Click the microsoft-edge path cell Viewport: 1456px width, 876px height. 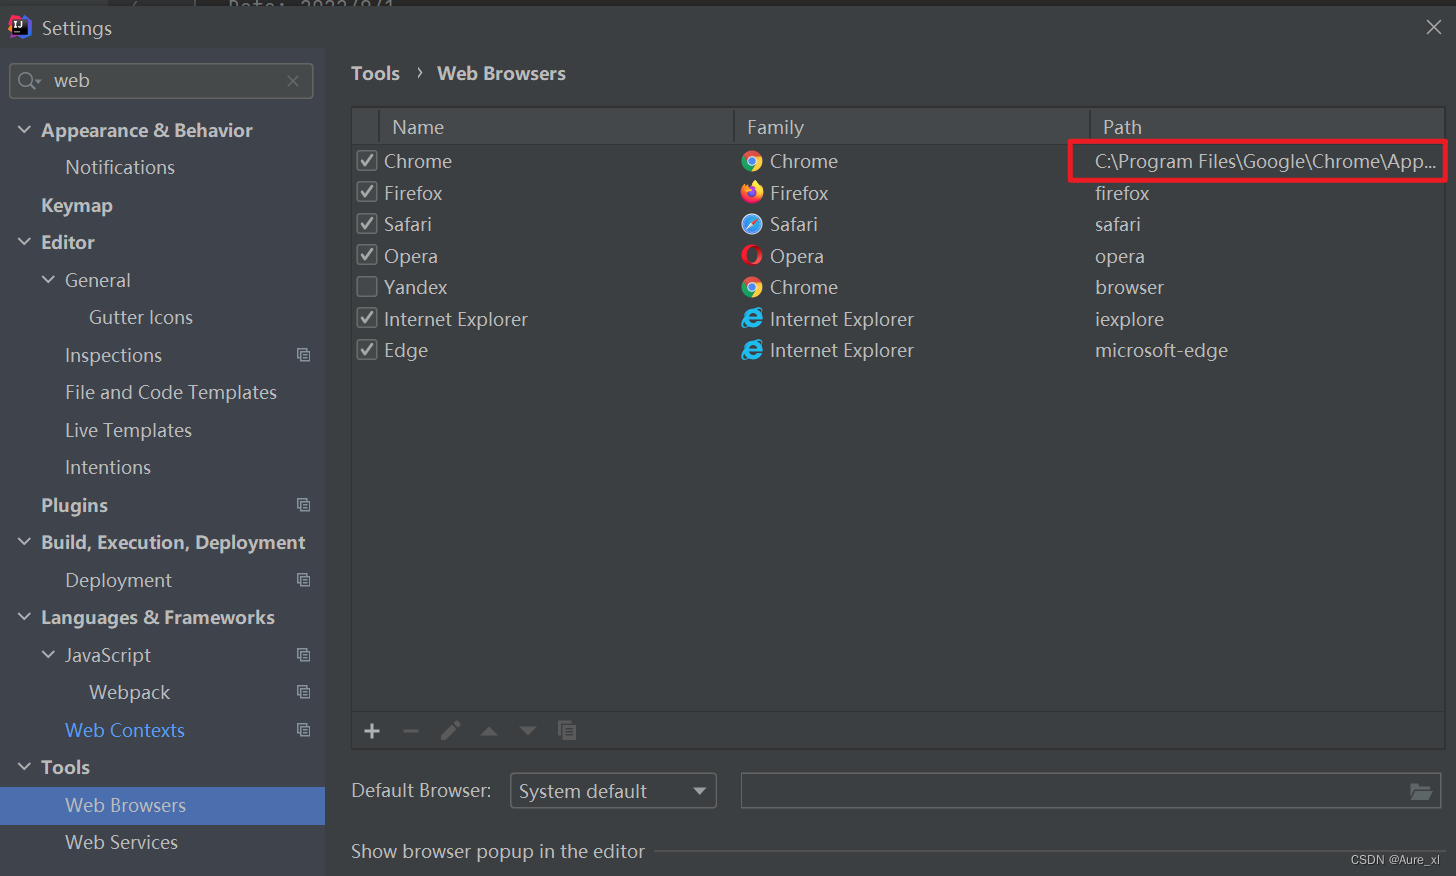pos(1267,350)
